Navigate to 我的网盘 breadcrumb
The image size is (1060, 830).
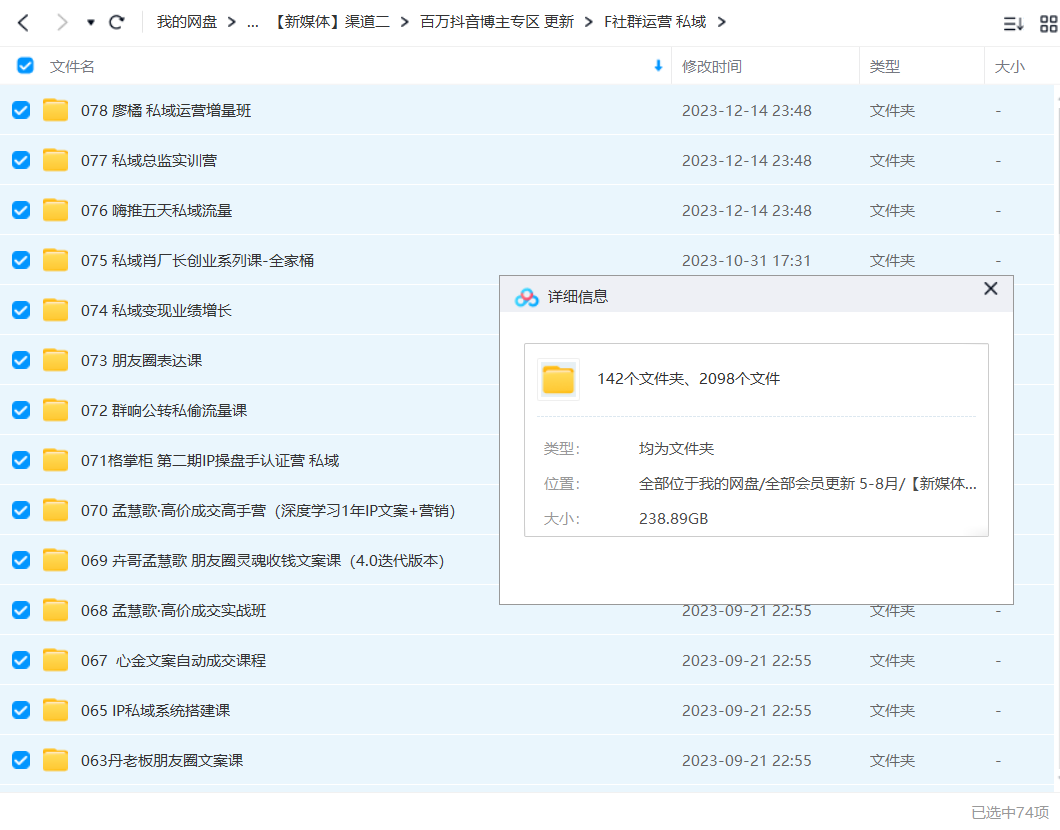(x=186, y=22)
